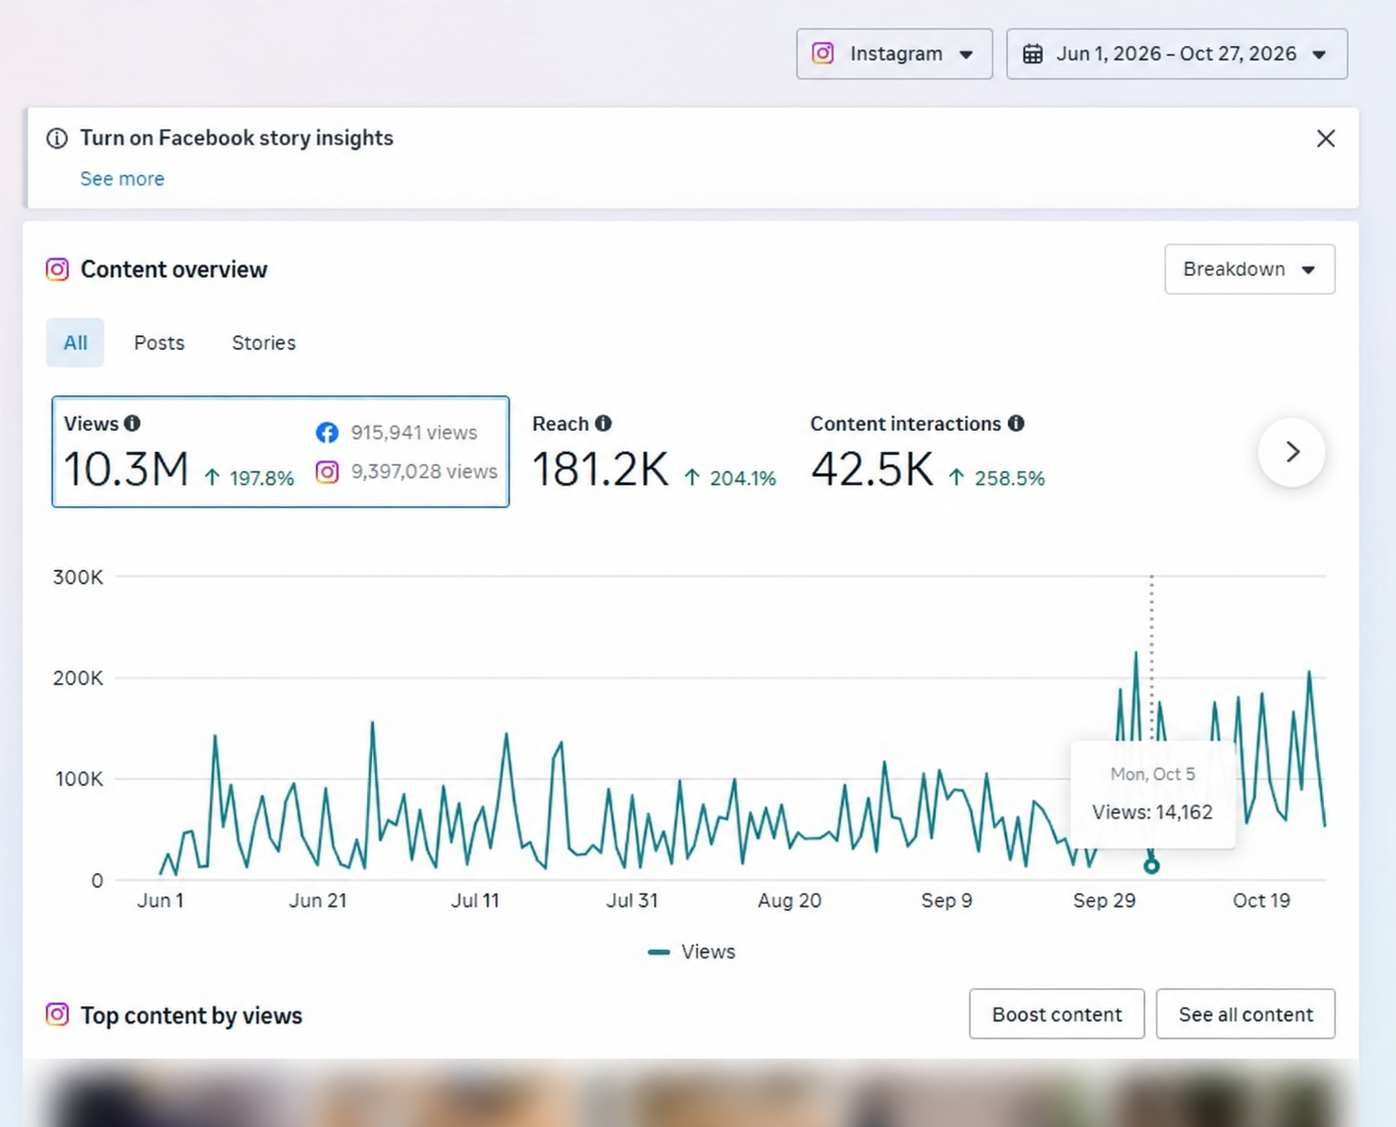This screenshot has height=1127, width=1396.
Task: Click the Instagram logo in platform selector
Action: click(x=823, y=53)
